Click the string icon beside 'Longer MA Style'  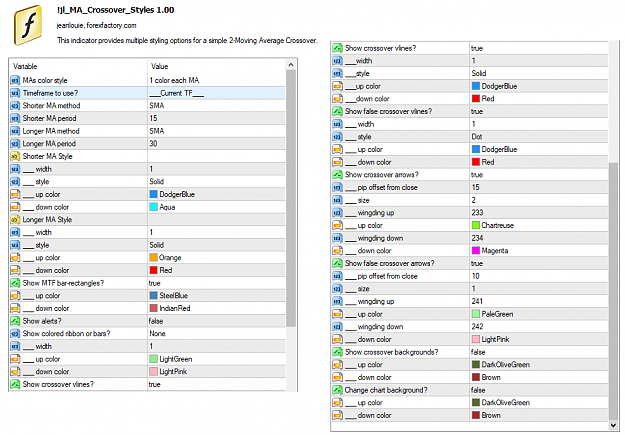[x=15, y=220]
